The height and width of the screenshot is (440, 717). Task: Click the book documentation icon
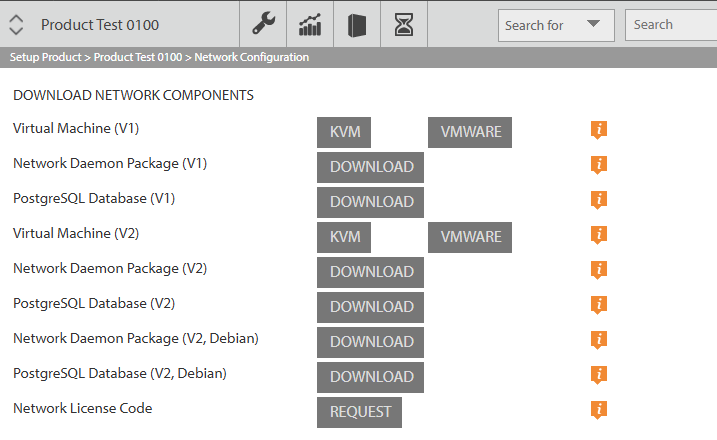point(357,25)
